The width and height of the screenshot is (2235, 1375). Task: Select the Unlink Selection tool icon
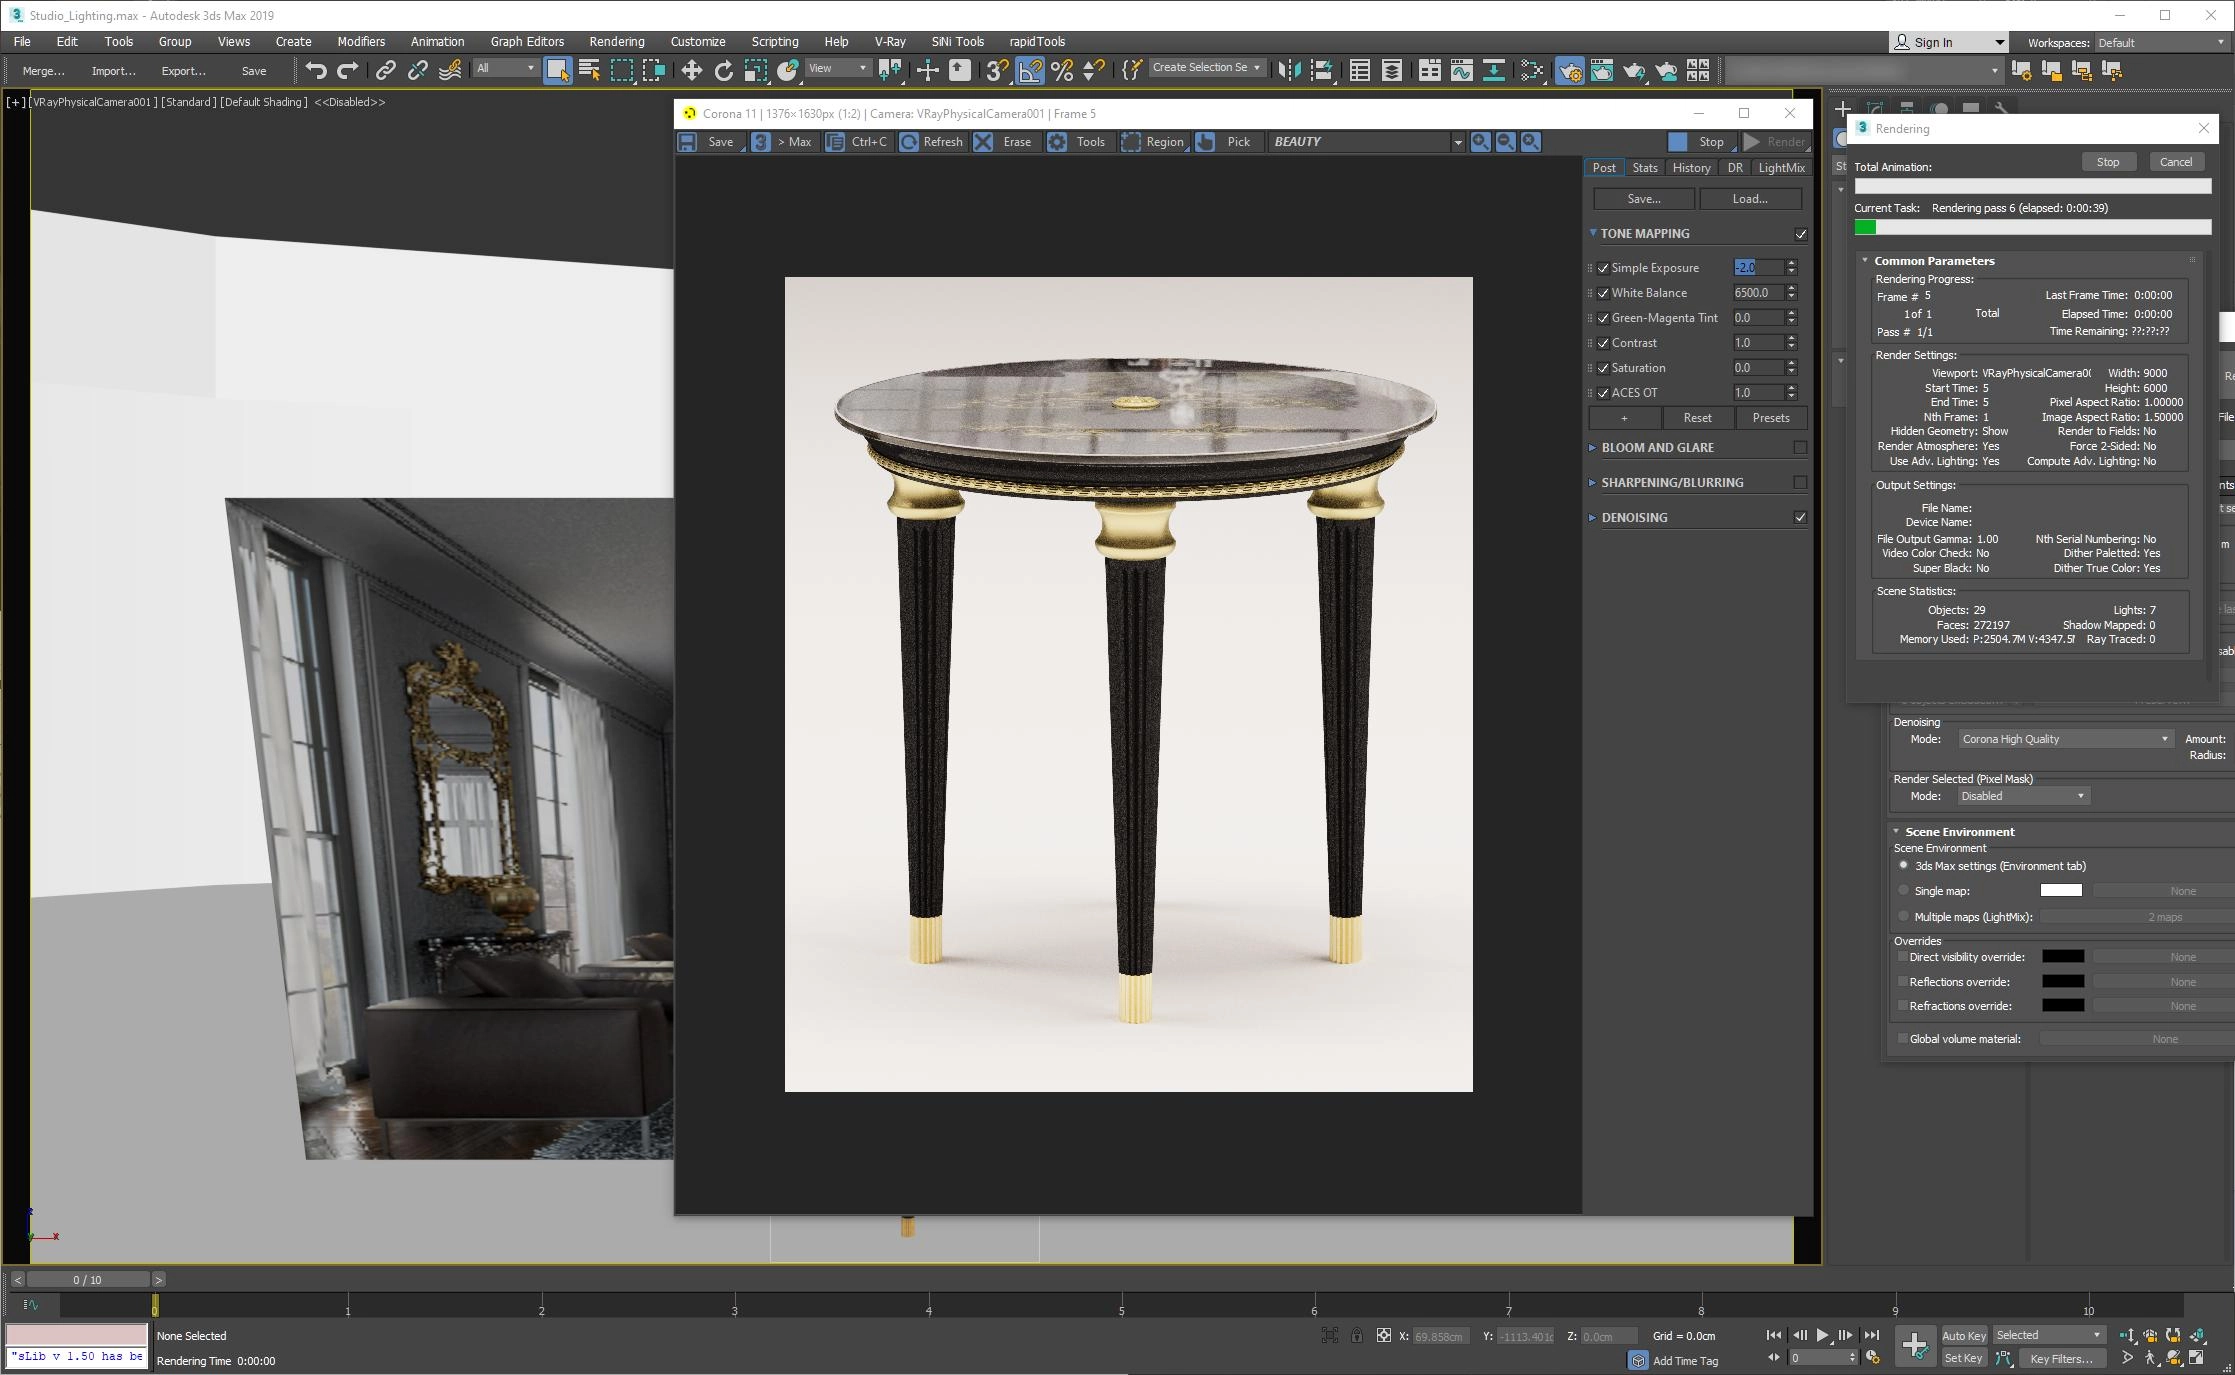(x=418, y=70)
